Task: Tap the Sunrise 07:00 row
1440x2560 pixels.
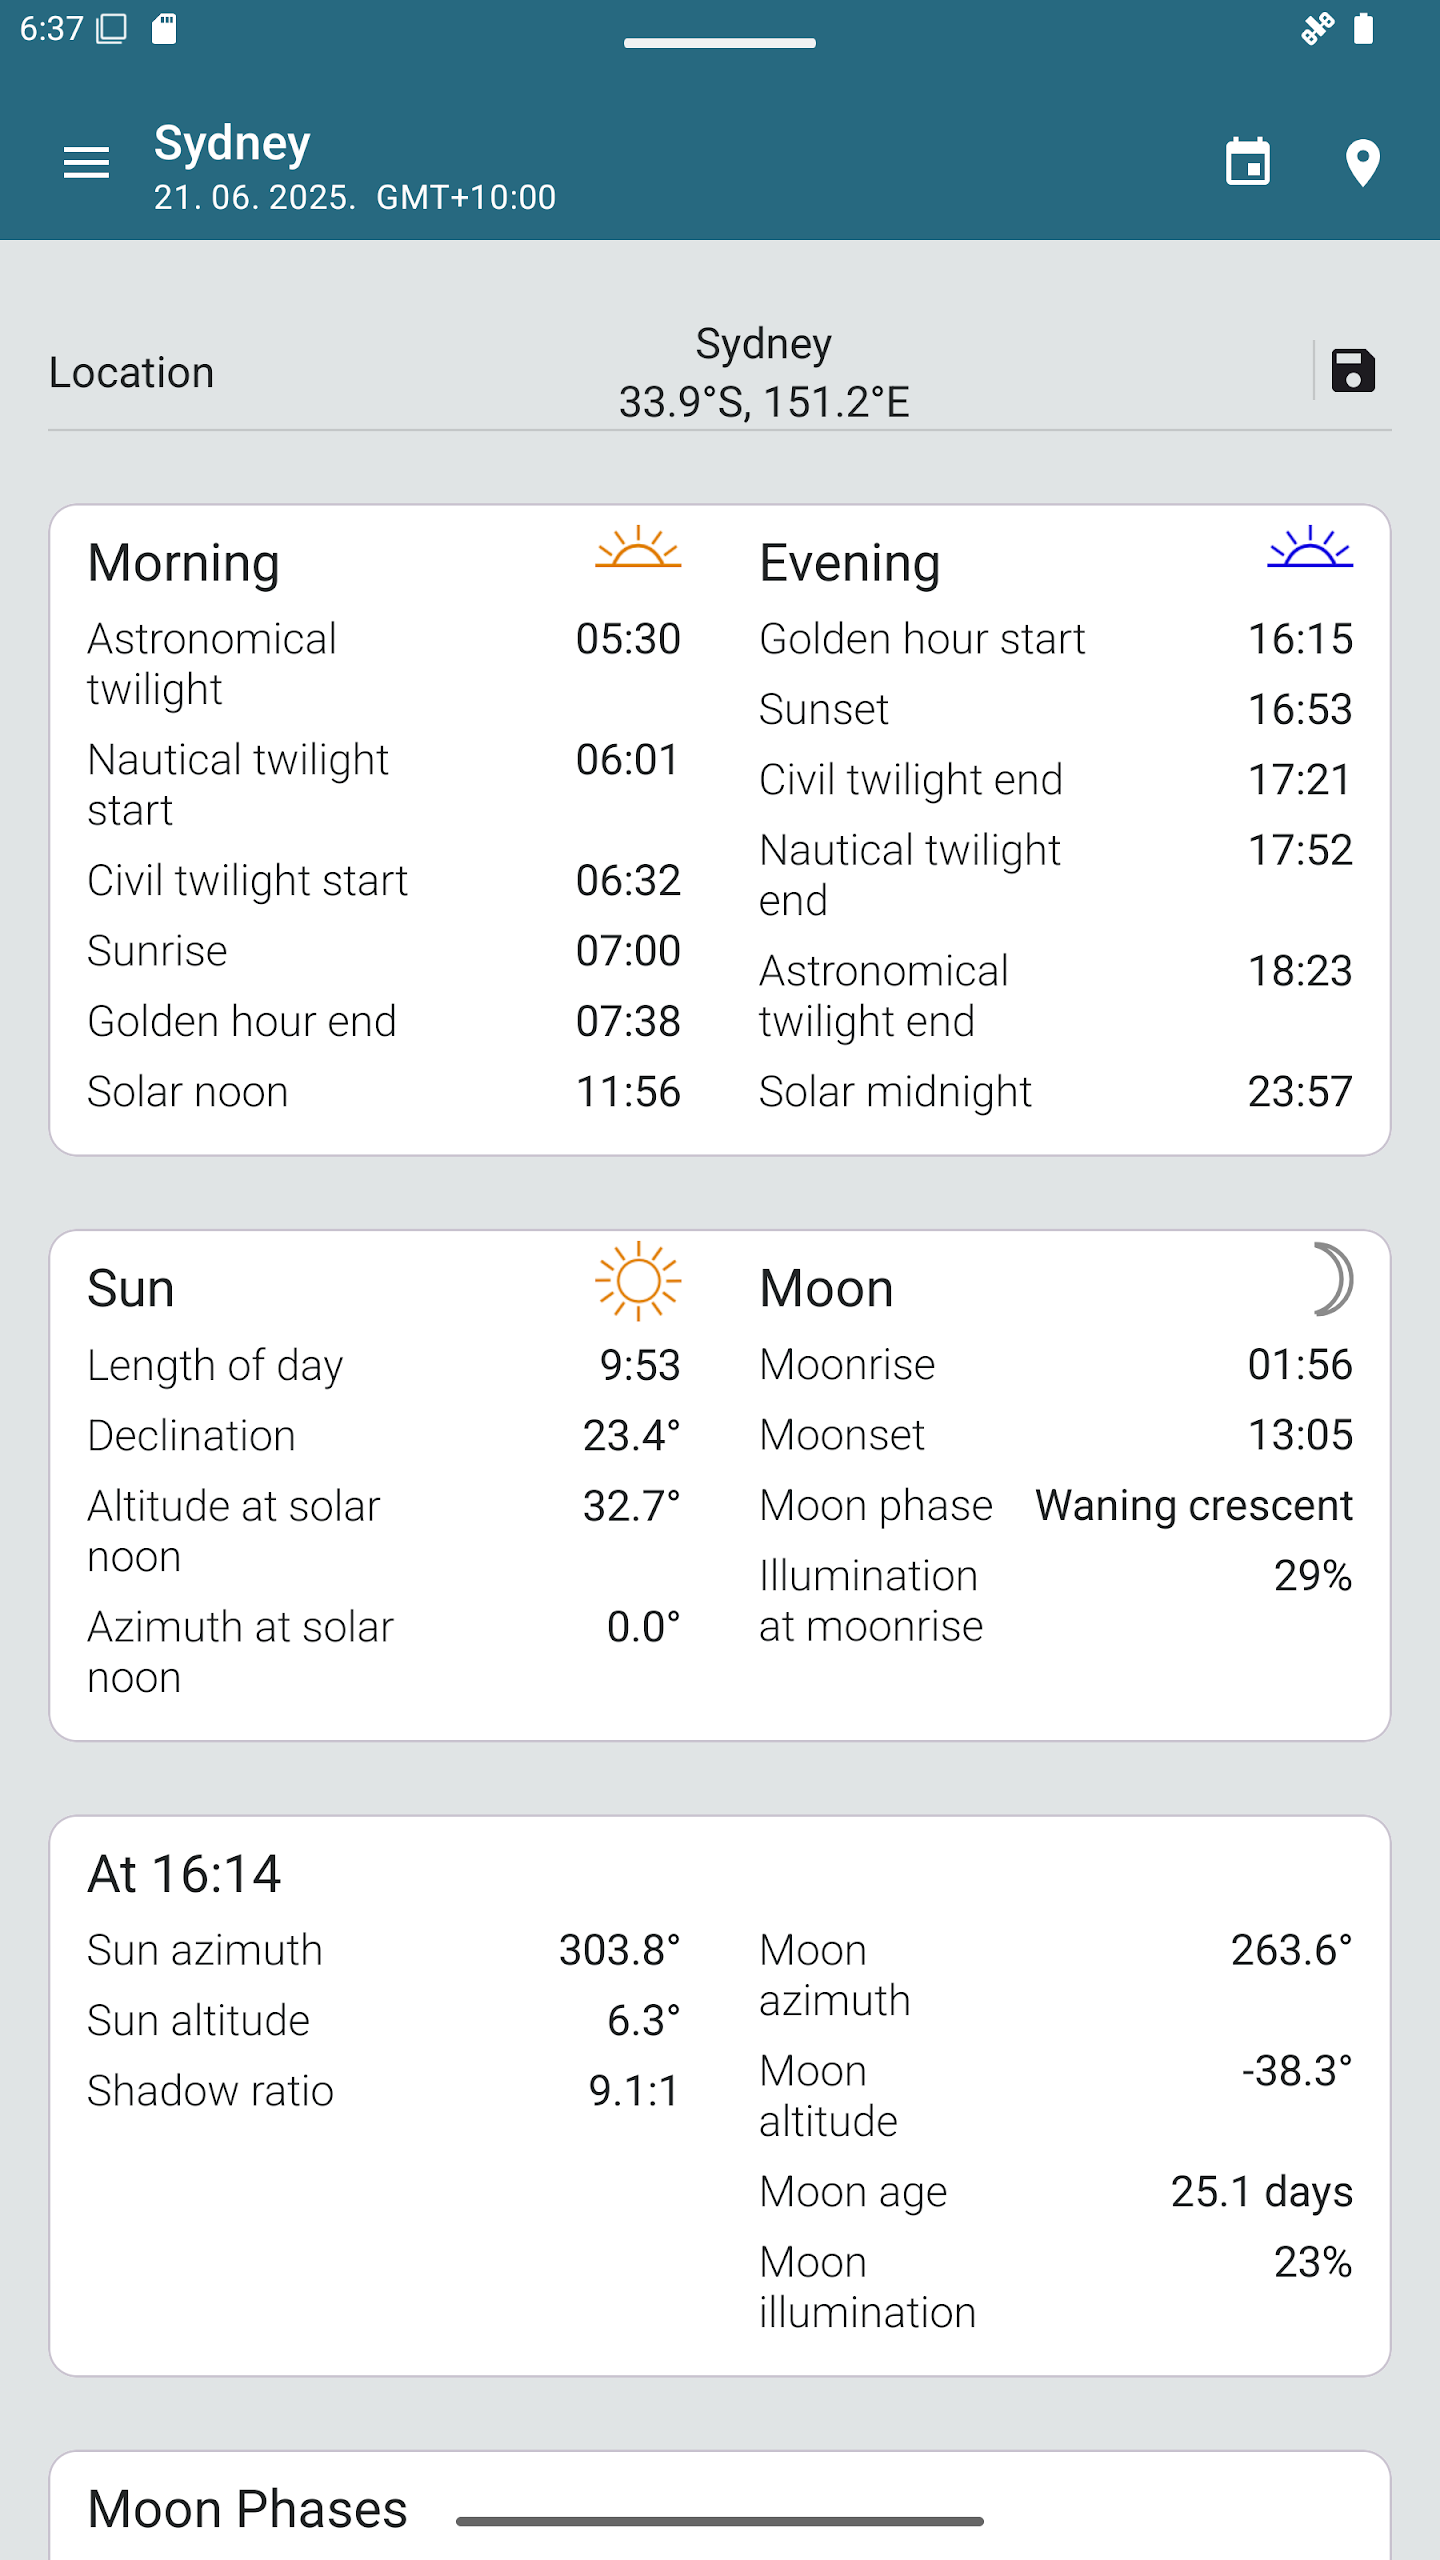Action: [384, 951]
